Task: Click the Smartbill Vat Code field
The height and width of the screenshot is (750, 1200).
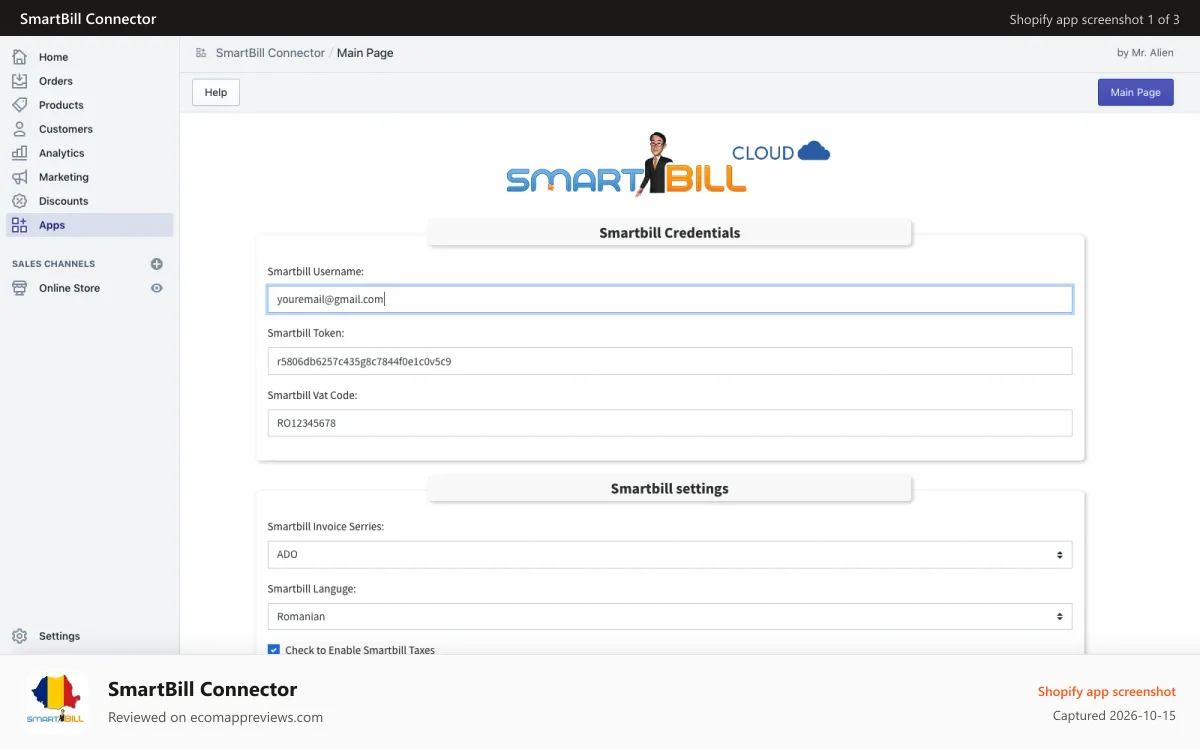Action: 670,423
